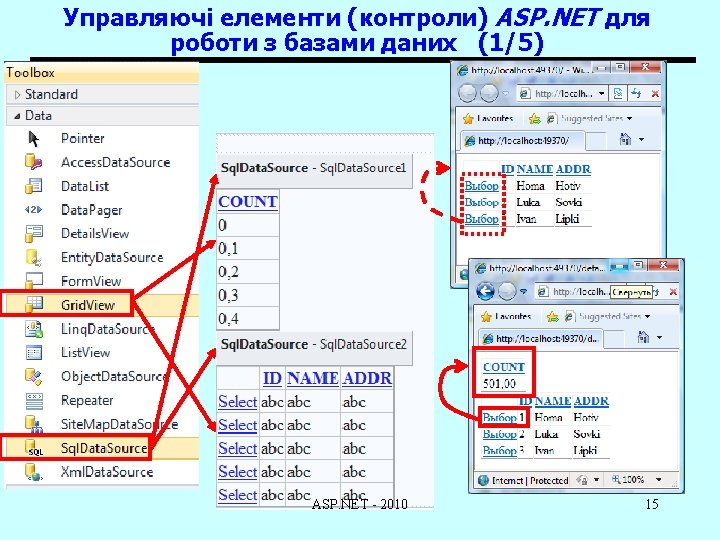This screenshot has width=720, height=540.
Task: Select the SqlDataSource icon
Action: [34, 448]
